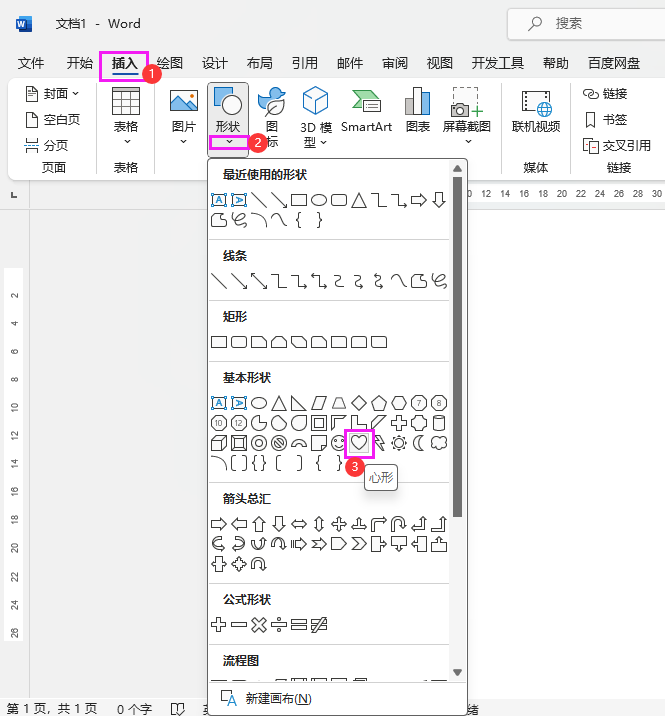The width and height of the screenshot is (665, 716).
Task: Select the heart shape in Basic Shapes
Action: (x=359, y=443)
